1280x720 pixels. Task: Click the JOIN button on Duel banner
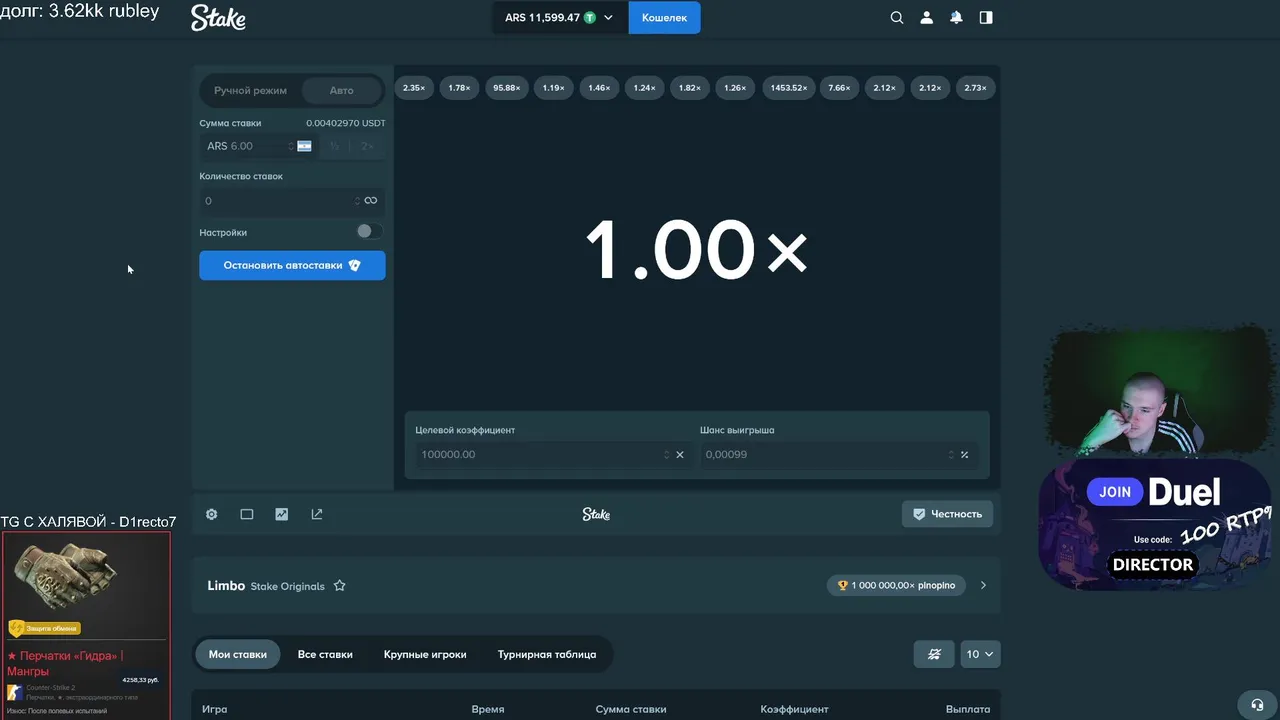1115,492
